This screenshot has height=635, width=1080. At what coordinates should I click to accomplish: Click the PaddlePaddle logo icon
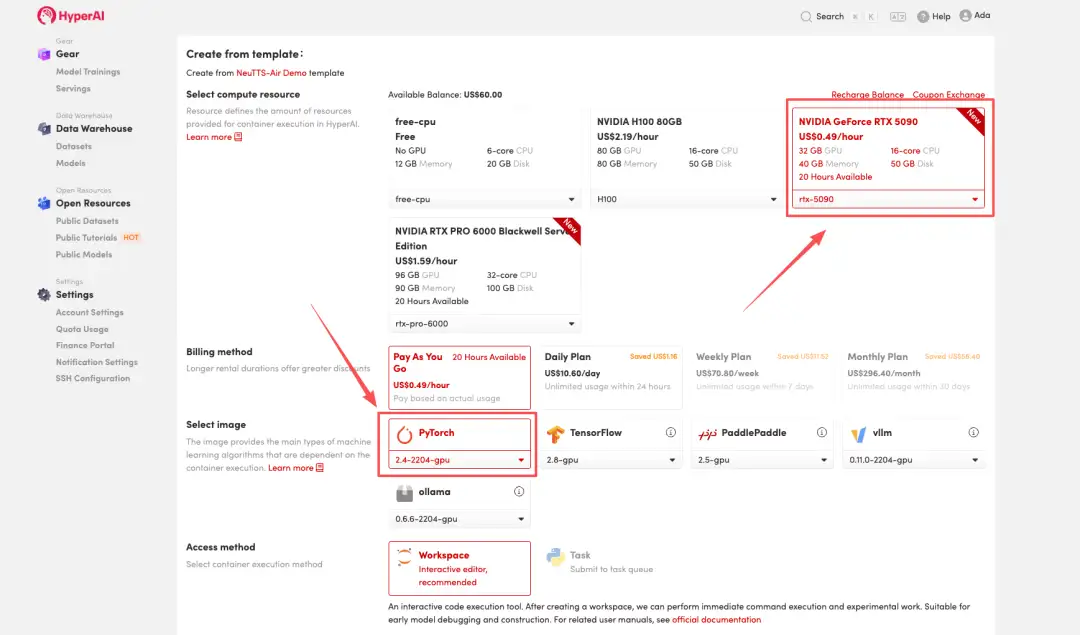[707, 434]
